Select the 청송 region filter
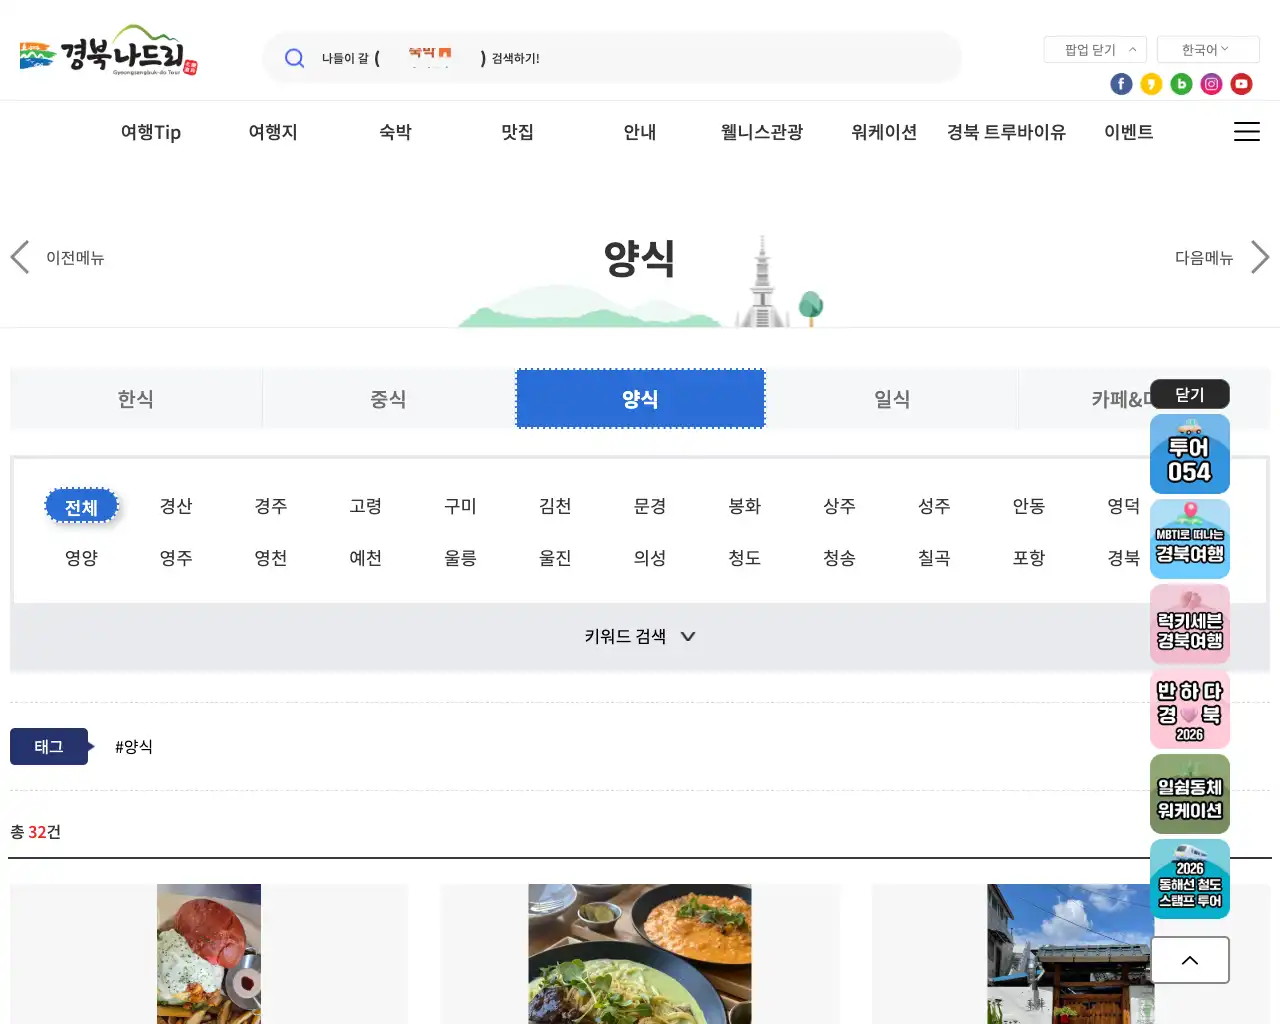 pyautogui.click(x=839, y=558)
